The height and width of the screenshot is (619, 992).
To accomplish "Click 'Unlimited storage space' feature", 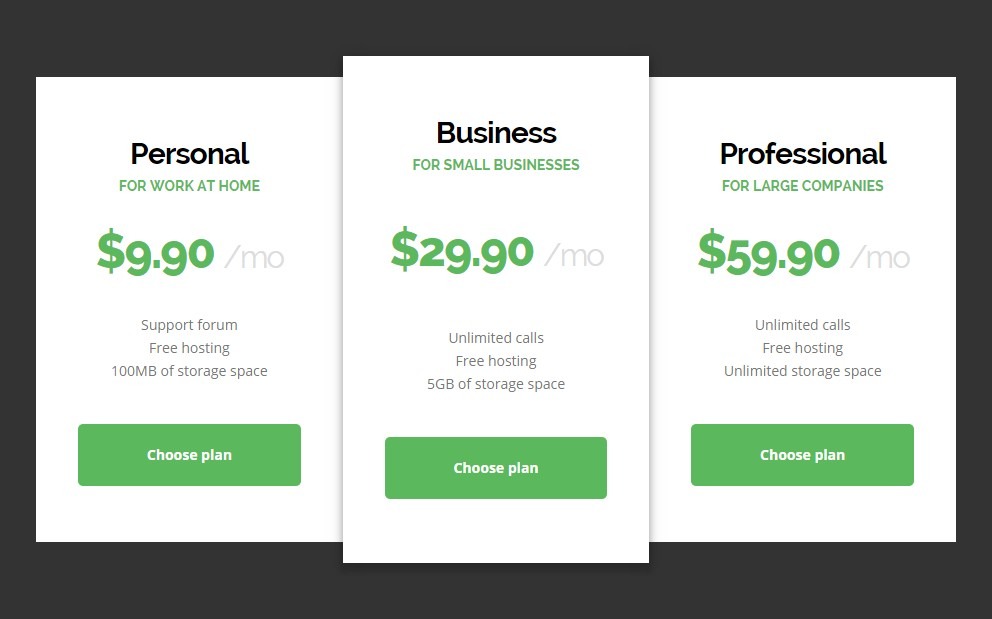I will pyautogui.click(x=802, y=371).
